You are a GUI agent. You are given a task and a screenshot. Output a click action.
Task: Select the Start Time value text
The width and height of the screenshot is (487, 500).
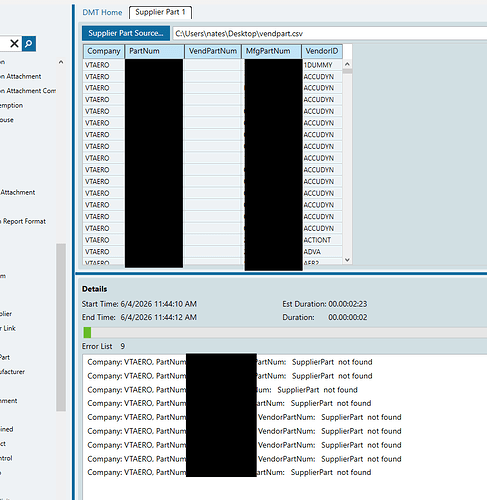pyautogui.click(x=158, y=304)
